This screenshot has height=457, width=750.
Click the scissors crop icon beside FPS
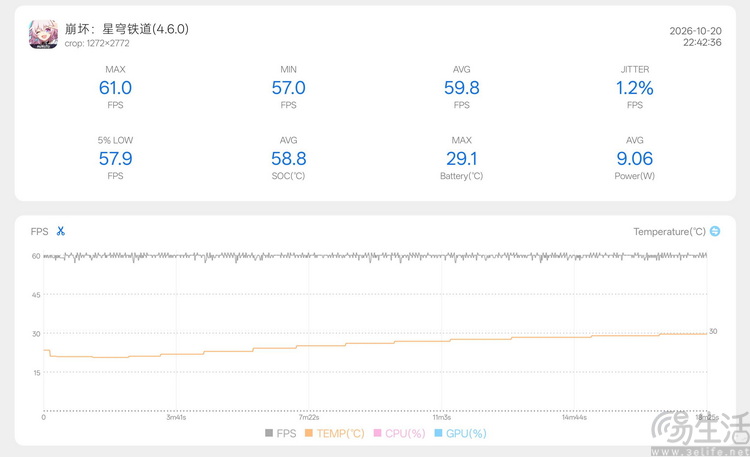pos(60,231)
